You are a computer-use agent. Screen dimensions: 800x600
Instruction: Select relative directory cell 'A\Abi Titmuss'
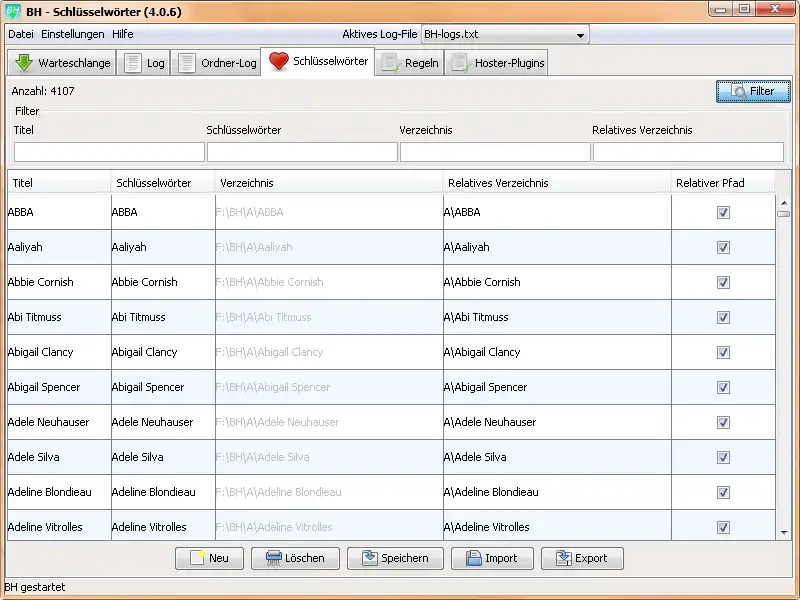point(557,317)
